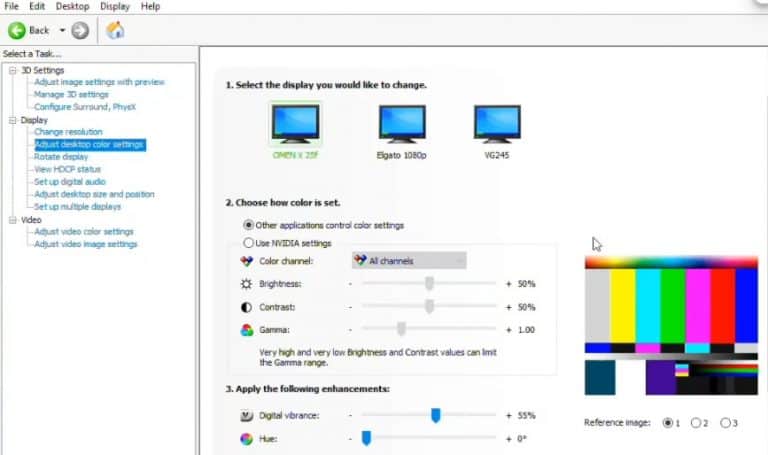Click the Home icon in toolbar
The width and height of the screenshot is (768, 455).
pyautogui.click(x=115, y=30)
